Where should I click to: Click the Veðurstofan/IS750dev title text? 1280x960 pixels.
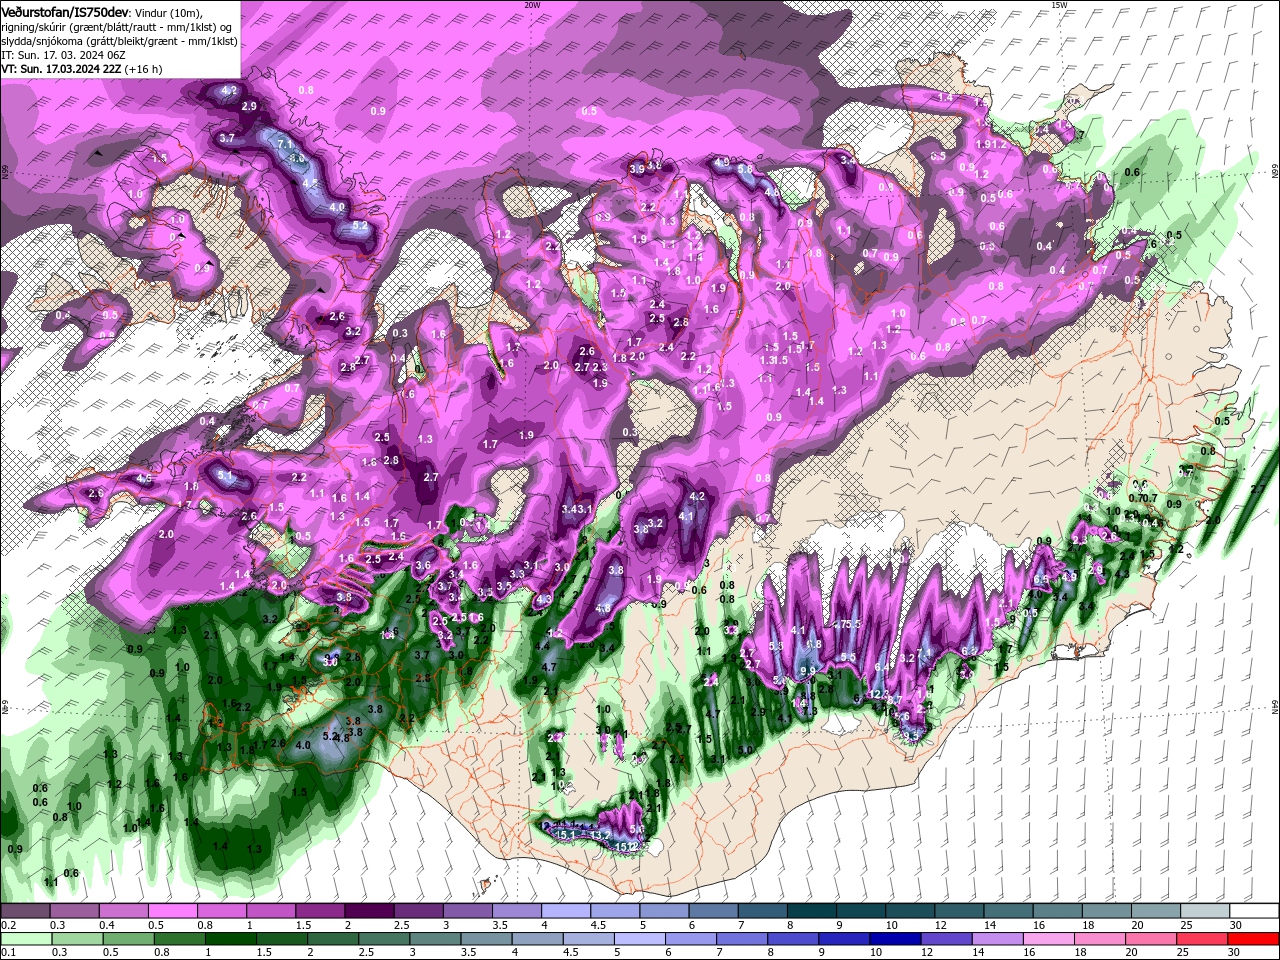(65, 11)
